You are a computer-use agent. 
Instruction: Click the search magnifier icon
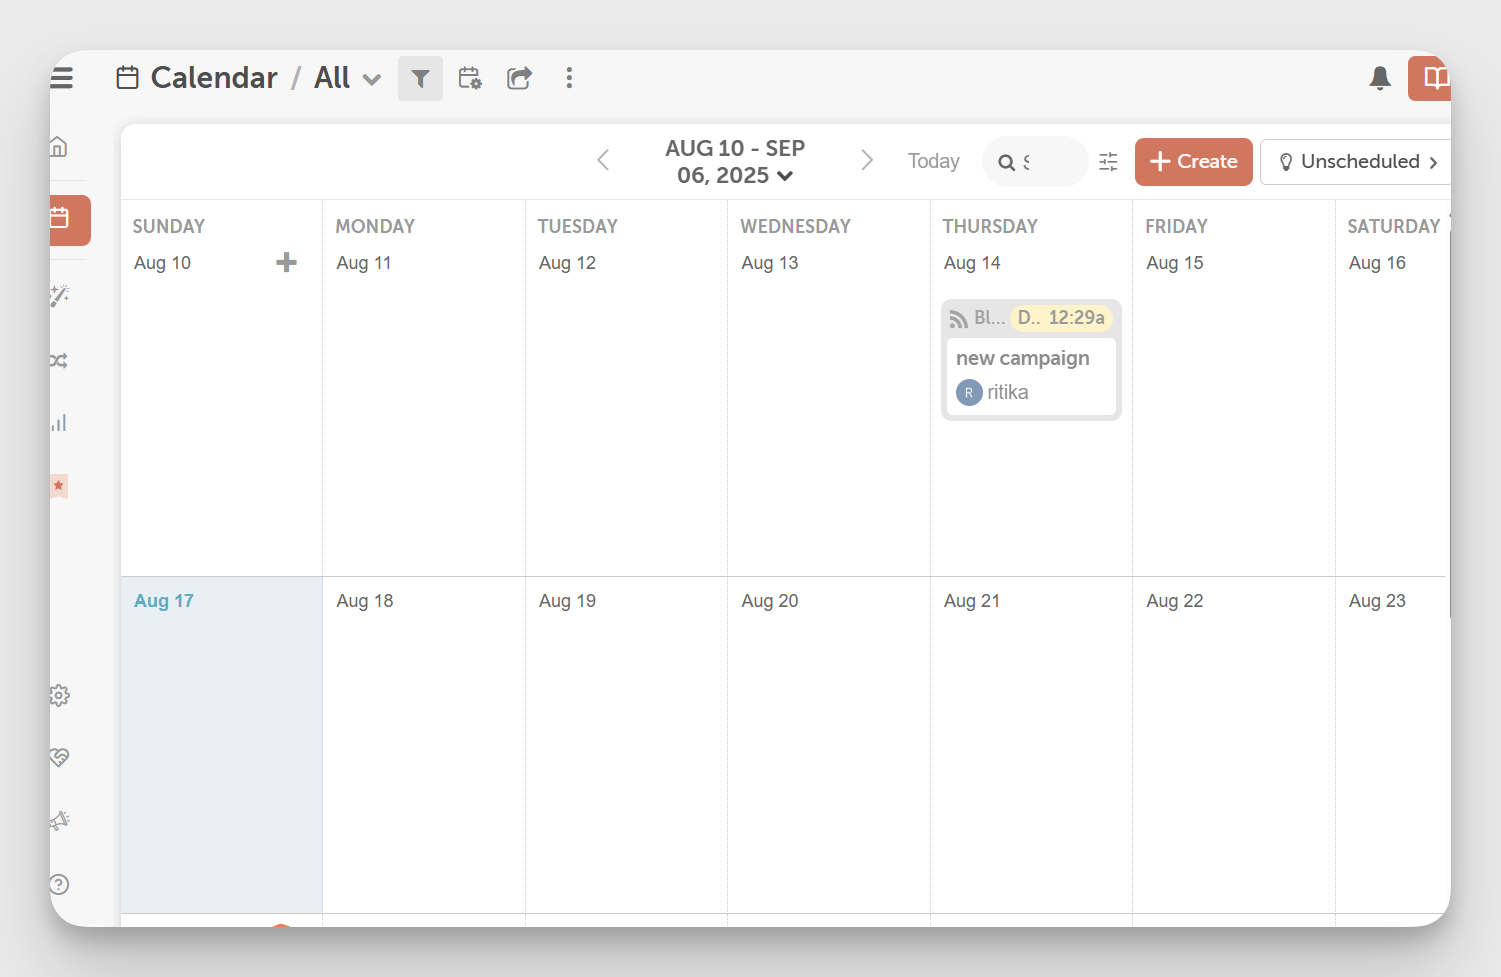point(1006,162)
